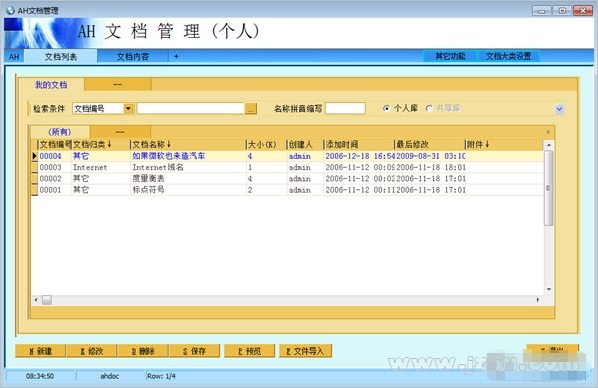Click the vertical scrollbar thumb
The height and width of the screenshot is (388, 598).
click(548, 188)
